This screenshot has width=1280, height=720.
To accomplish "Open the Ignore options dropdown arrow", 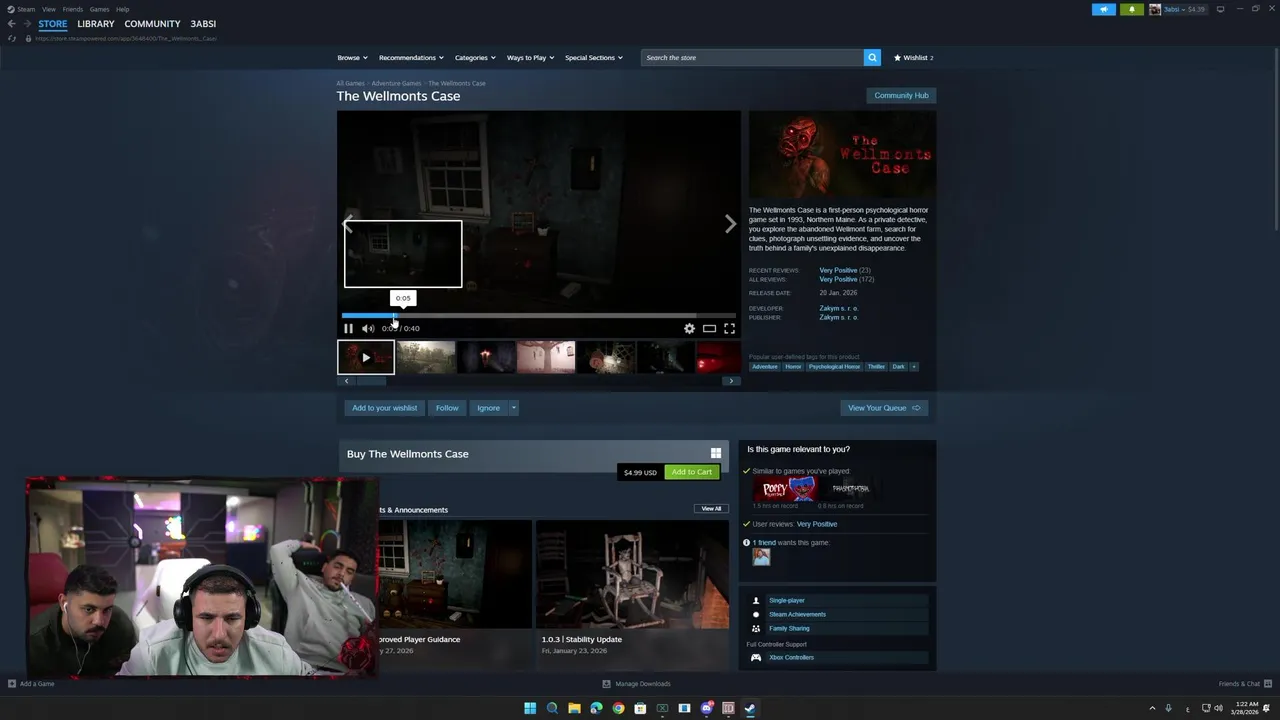I will pos(514,408).
